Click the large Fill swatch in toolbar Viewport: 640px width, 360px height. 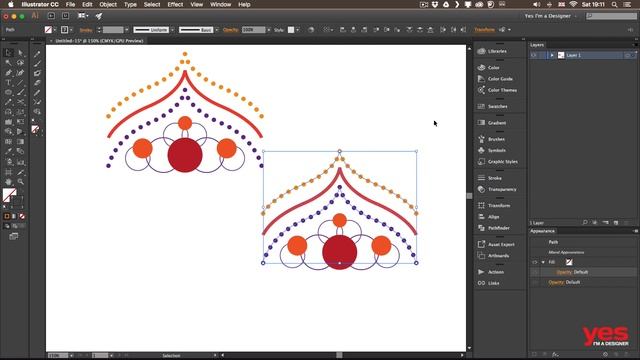click(x=9, y=195)
